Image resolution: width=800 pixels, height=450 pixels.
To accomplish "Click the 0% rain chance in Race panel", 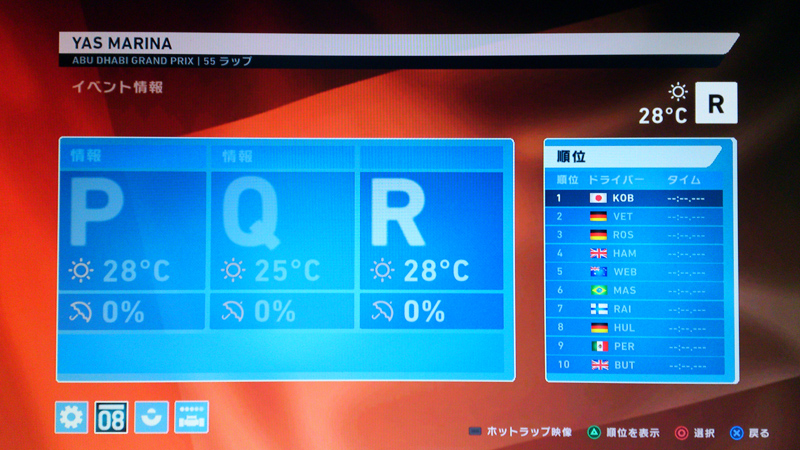I will coord(424,312).
